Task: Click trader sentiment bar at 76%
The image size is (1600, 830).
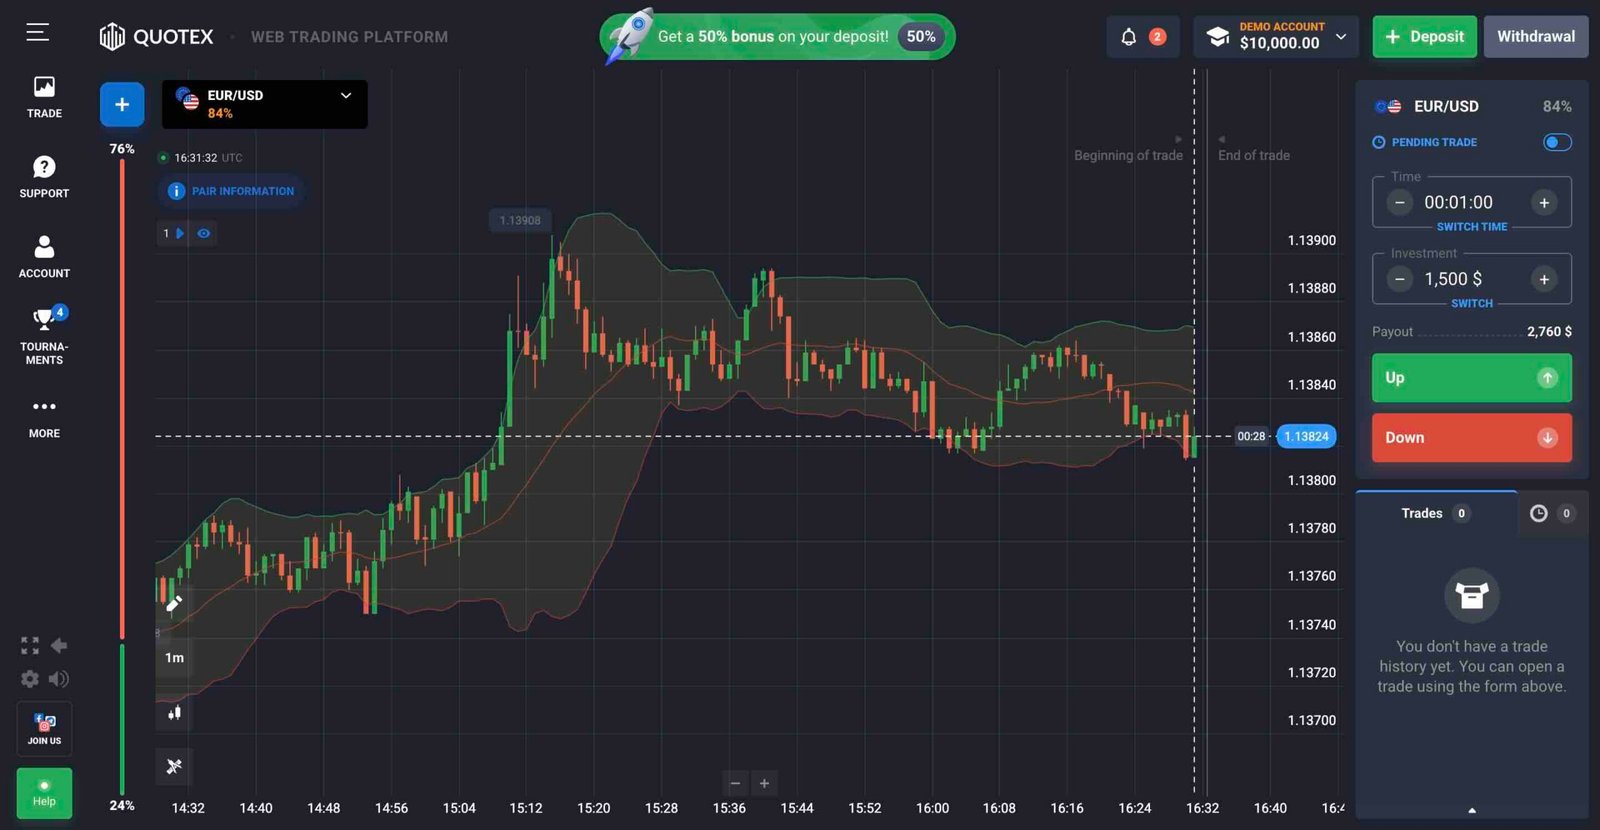Action: coord(122,400)
